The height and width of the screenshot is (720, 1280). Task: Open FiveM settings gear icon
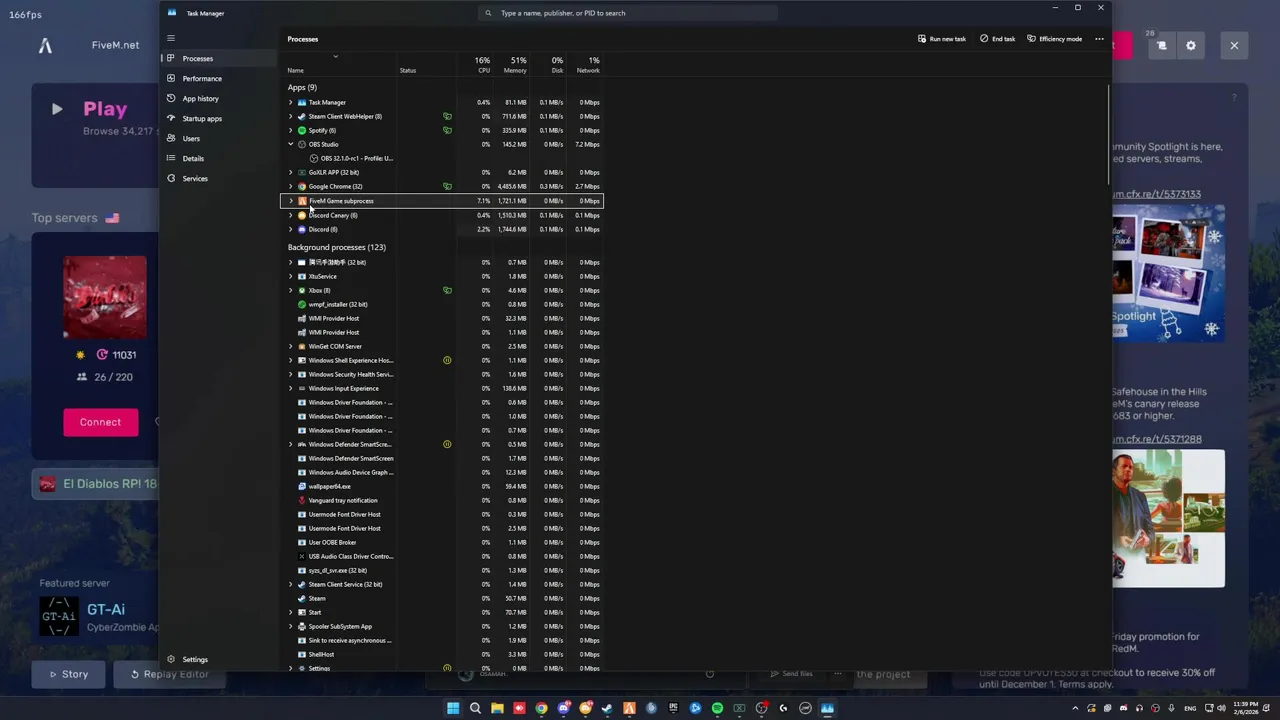point(1191,45)
